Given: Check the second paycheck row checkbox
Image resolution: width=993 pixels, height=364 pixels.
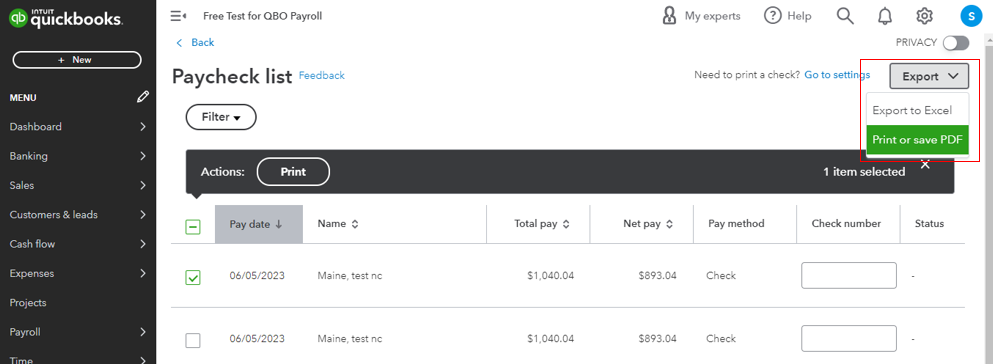Looking at the screenshot, I should point(193,340).
